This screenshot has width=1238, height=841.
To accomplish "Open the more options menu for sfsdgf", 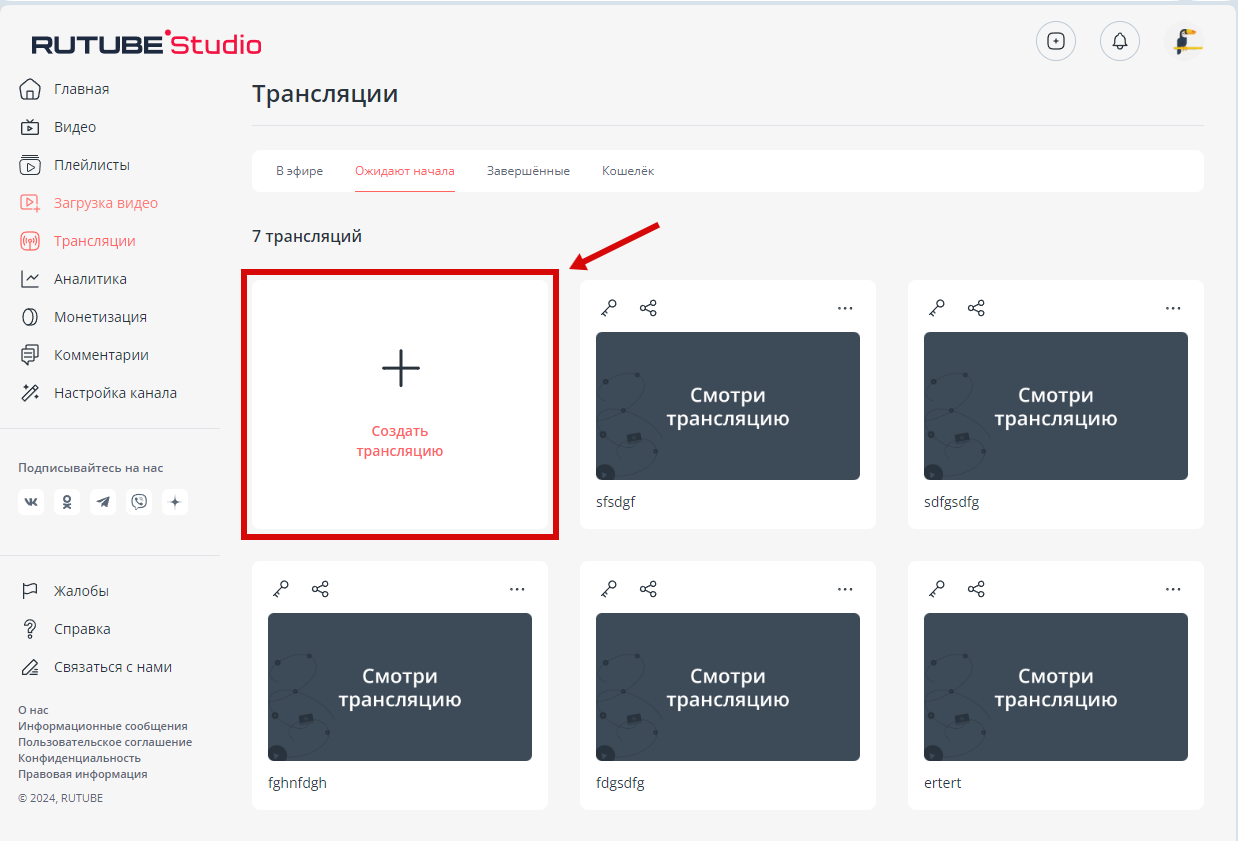I will pyautogui.click(x=845, y=308).
